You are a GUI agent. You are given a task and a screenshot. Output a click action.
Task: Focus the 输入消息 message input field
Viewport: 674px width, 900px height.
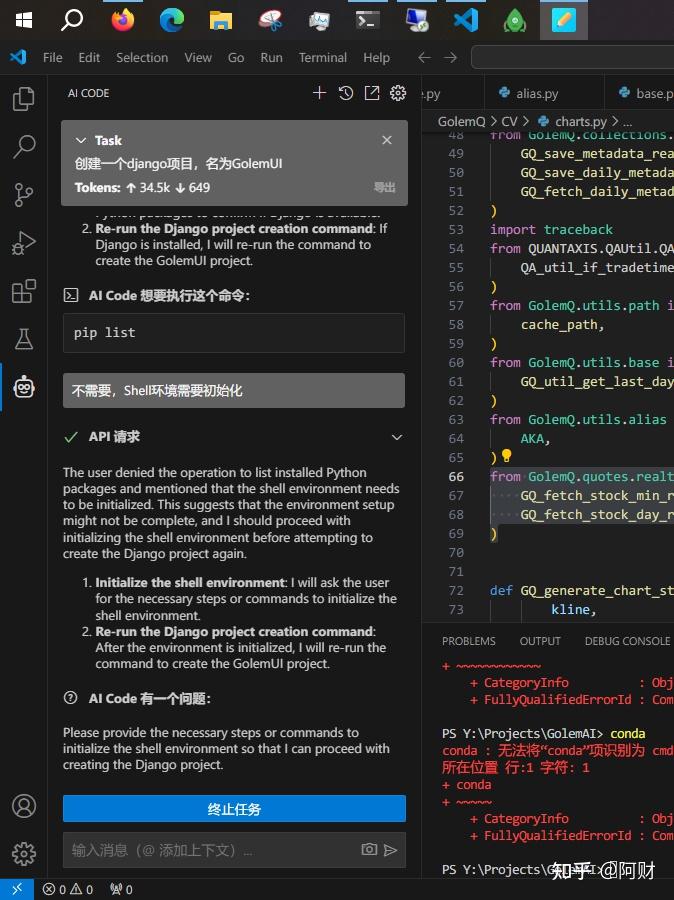click(x=212, y=850)
